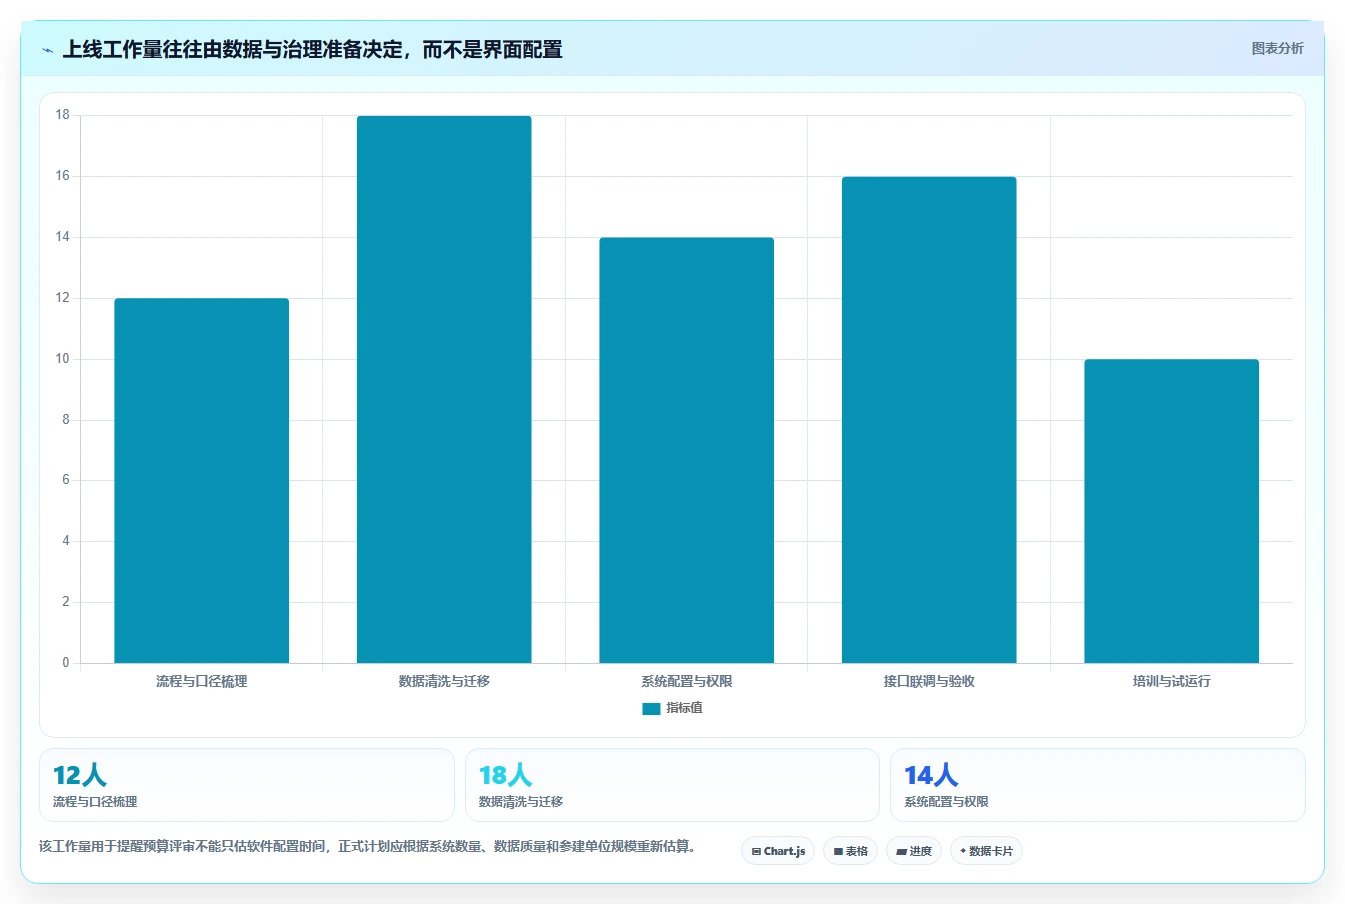This screenshot has height=904, width=1345.
Task: Click the y-axis value 10
Action: (x=63, y=359)
